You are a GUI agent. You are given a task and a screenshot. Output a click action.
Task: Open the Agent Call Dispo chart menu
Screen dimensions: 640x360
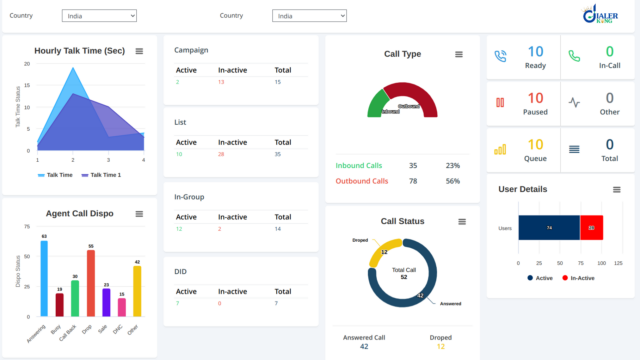(x=139, y=214)
